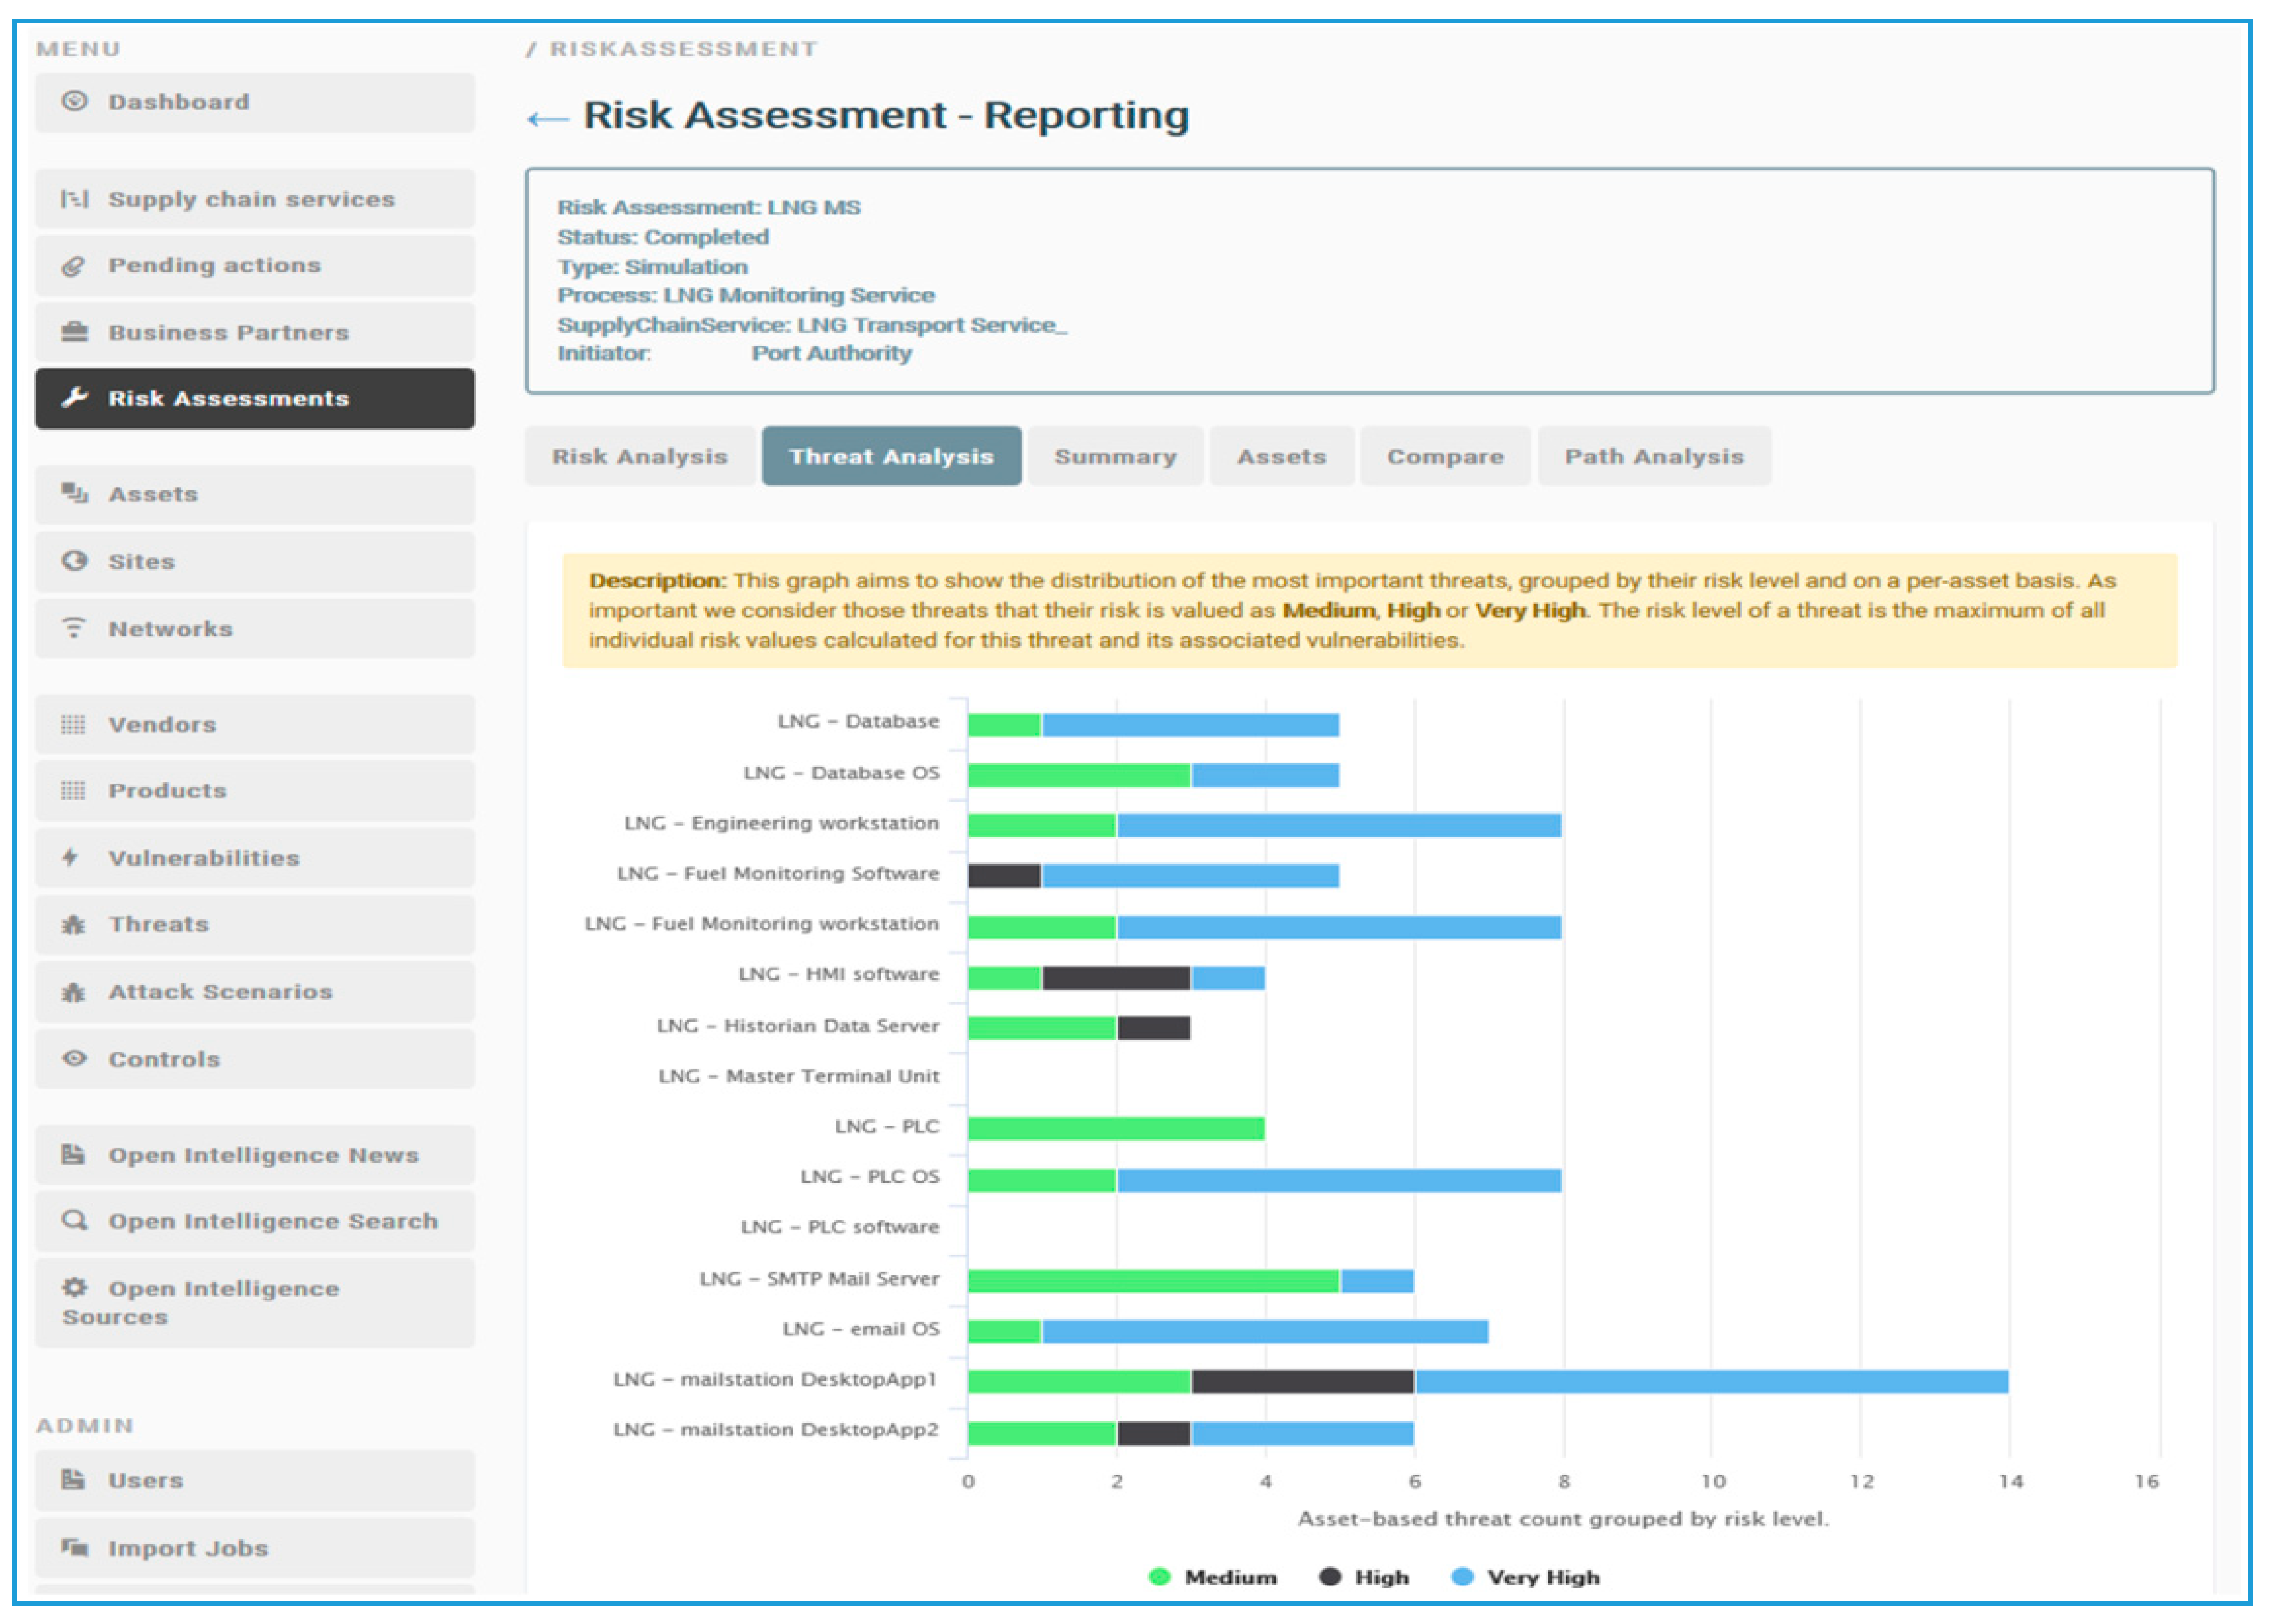Viewport: 2269px width, 1624px height.
Task: Click the eye icon beside Controls
Action: (74, 1058)
